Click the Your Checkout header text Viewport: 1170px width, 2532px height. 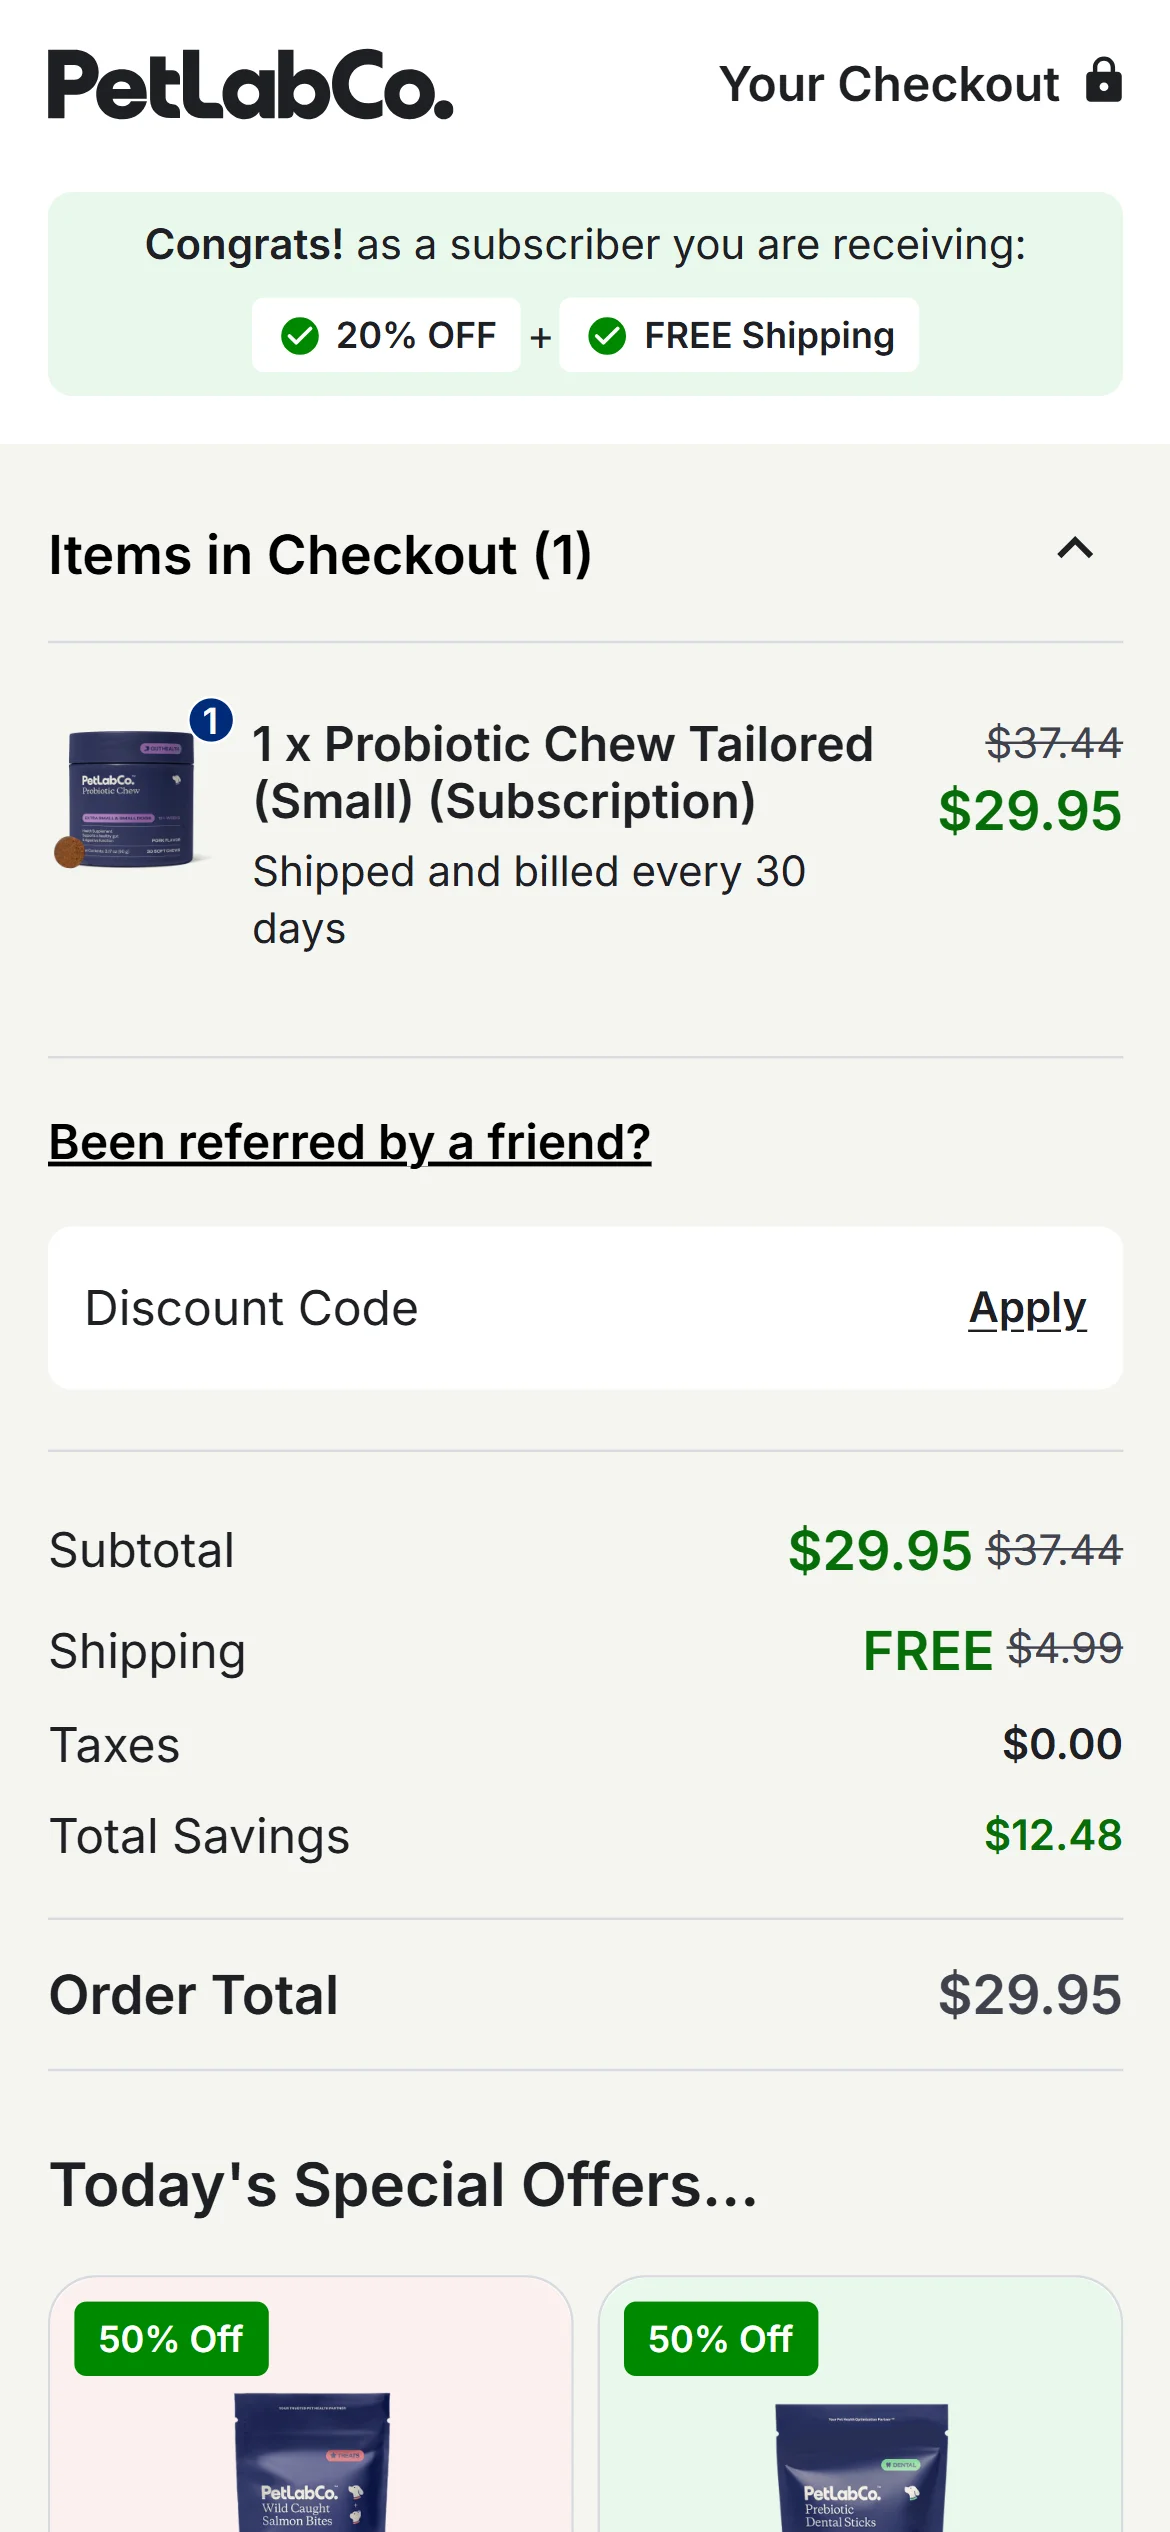[x=889, y=84]
